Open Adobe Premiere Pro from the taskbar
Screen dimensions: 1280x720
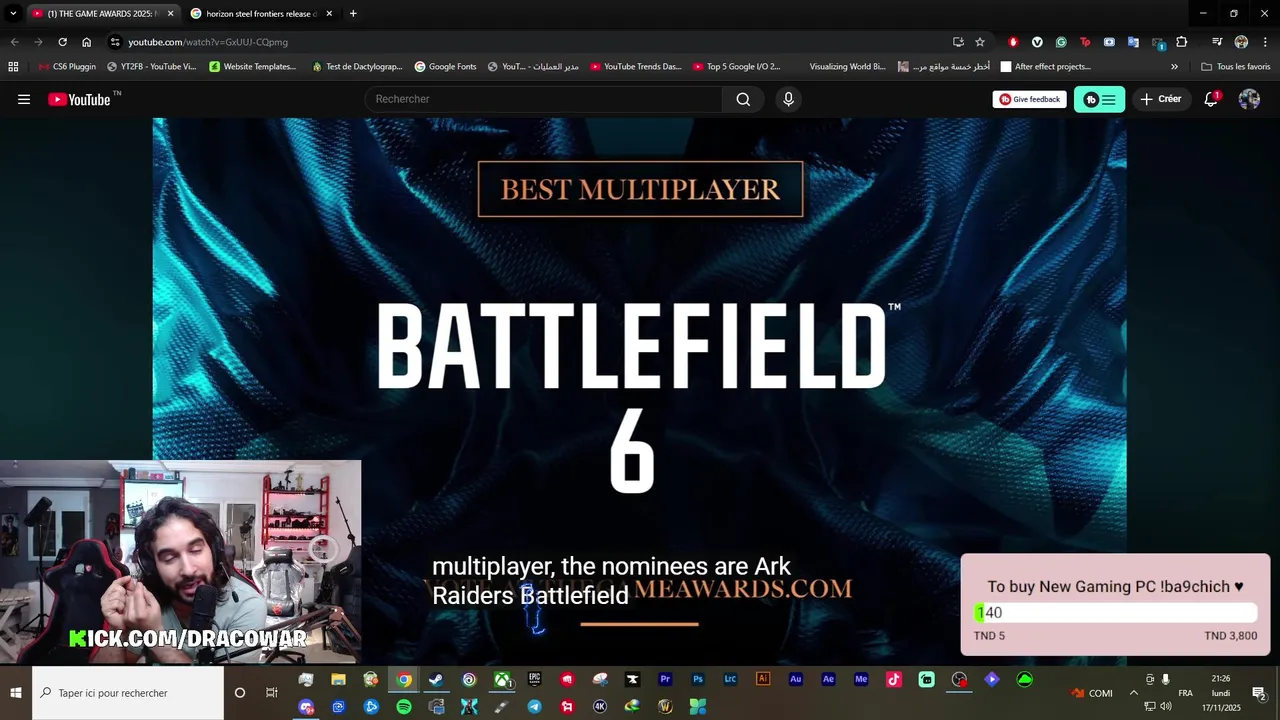[x=665, y=679]
